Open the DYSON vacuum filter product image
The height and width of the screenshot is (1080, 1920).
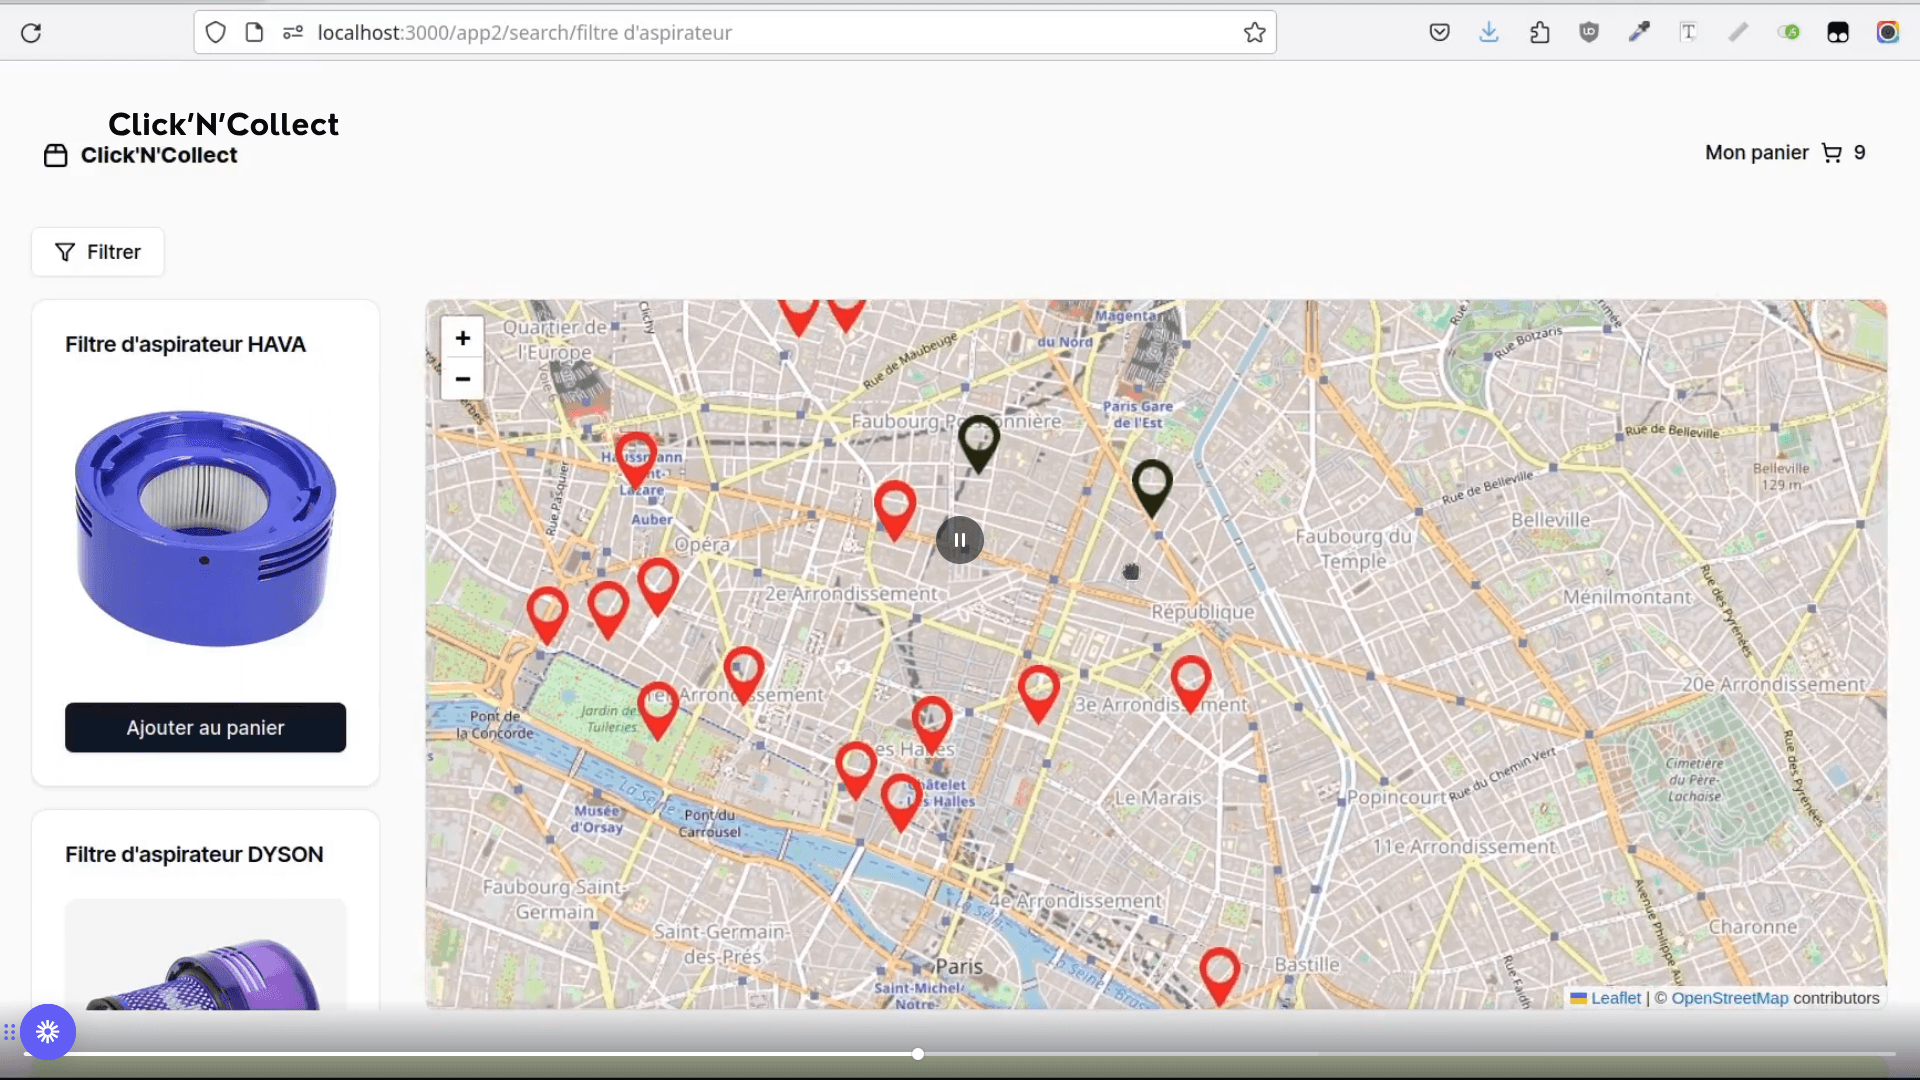(206, 954)
